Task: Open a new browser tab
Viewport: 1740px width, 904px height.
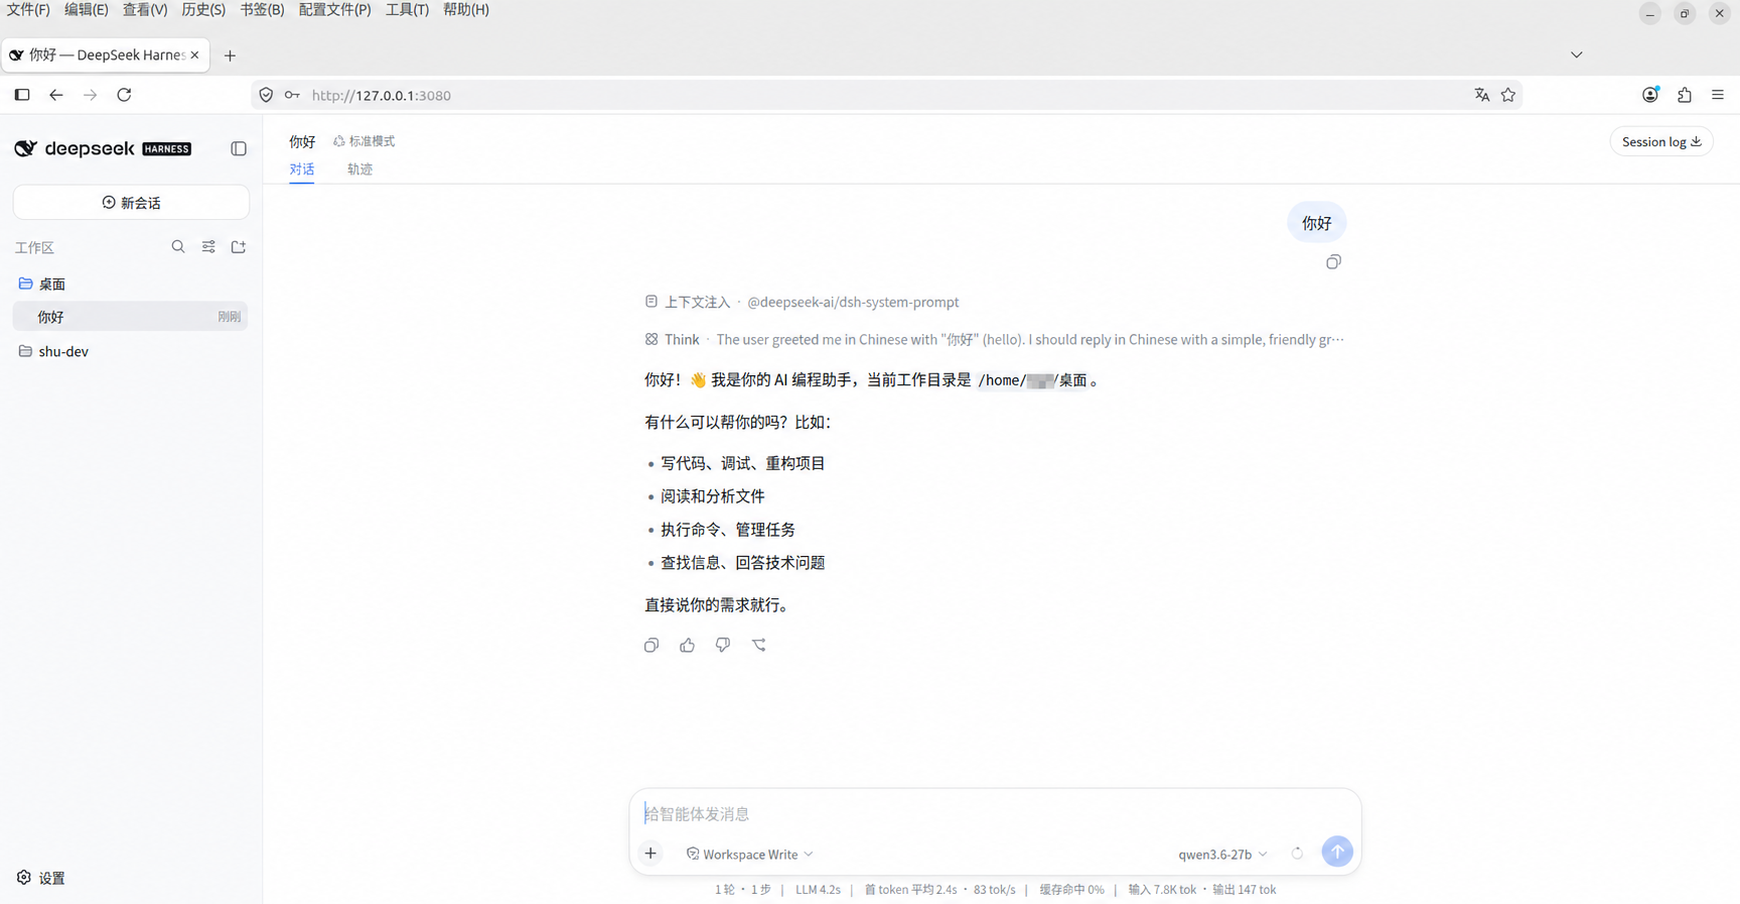Action: click(230, 56)
